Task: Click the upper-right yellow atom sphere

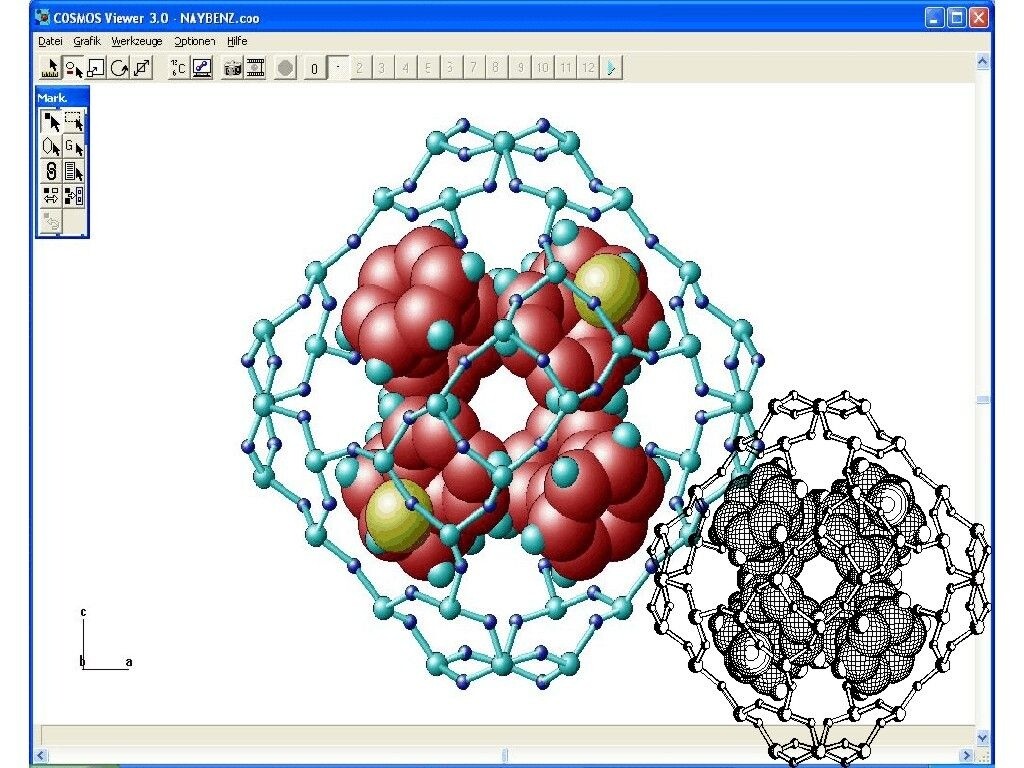Action: (606, 289)
